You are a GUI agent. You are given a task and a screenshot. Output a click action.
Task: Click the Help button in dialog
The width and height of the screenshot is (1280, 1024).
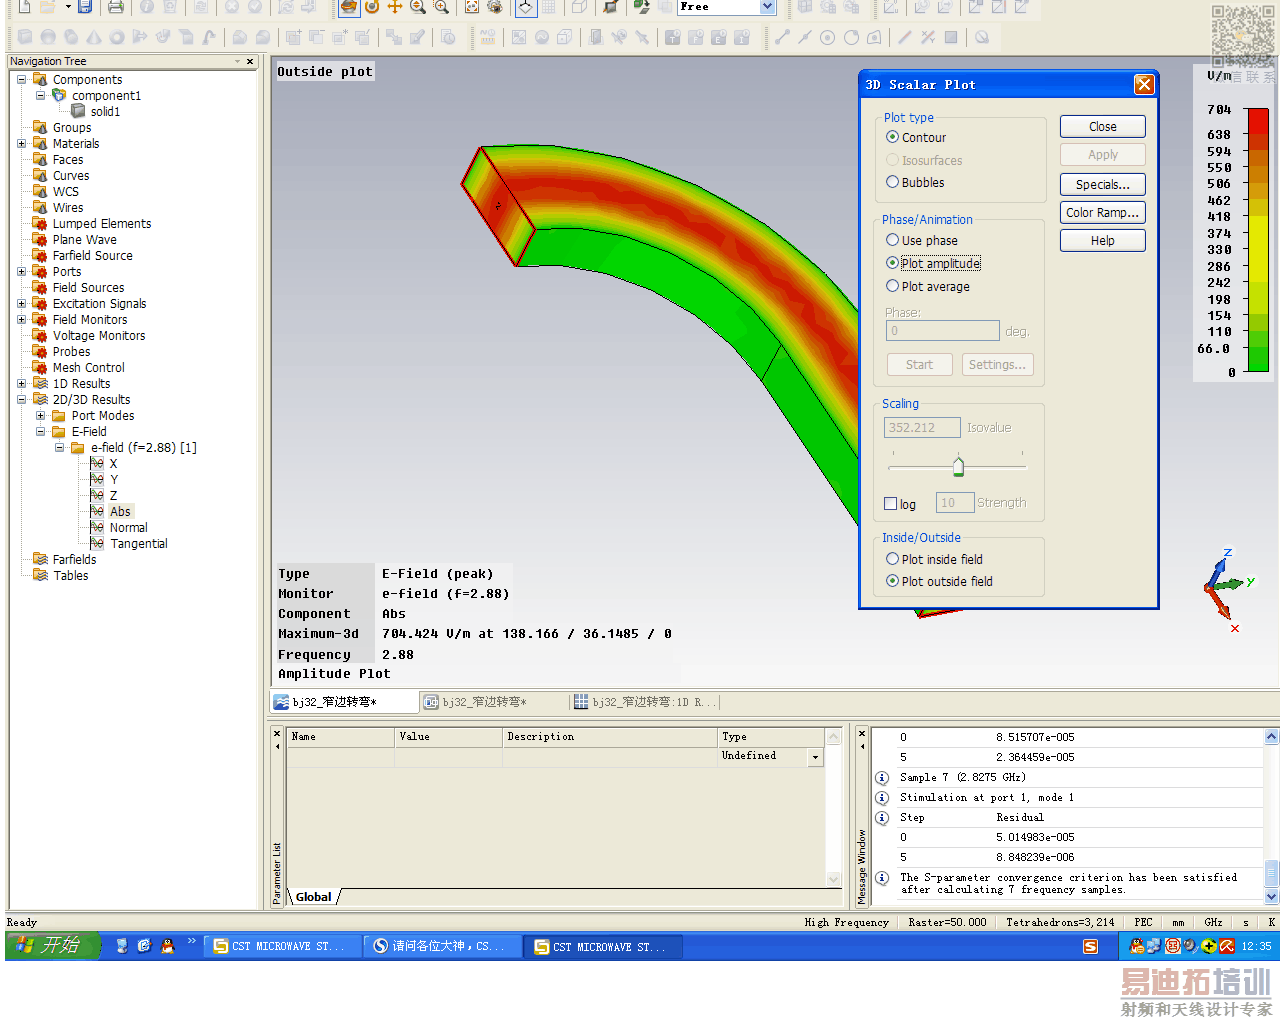[x=1102, y=241]
